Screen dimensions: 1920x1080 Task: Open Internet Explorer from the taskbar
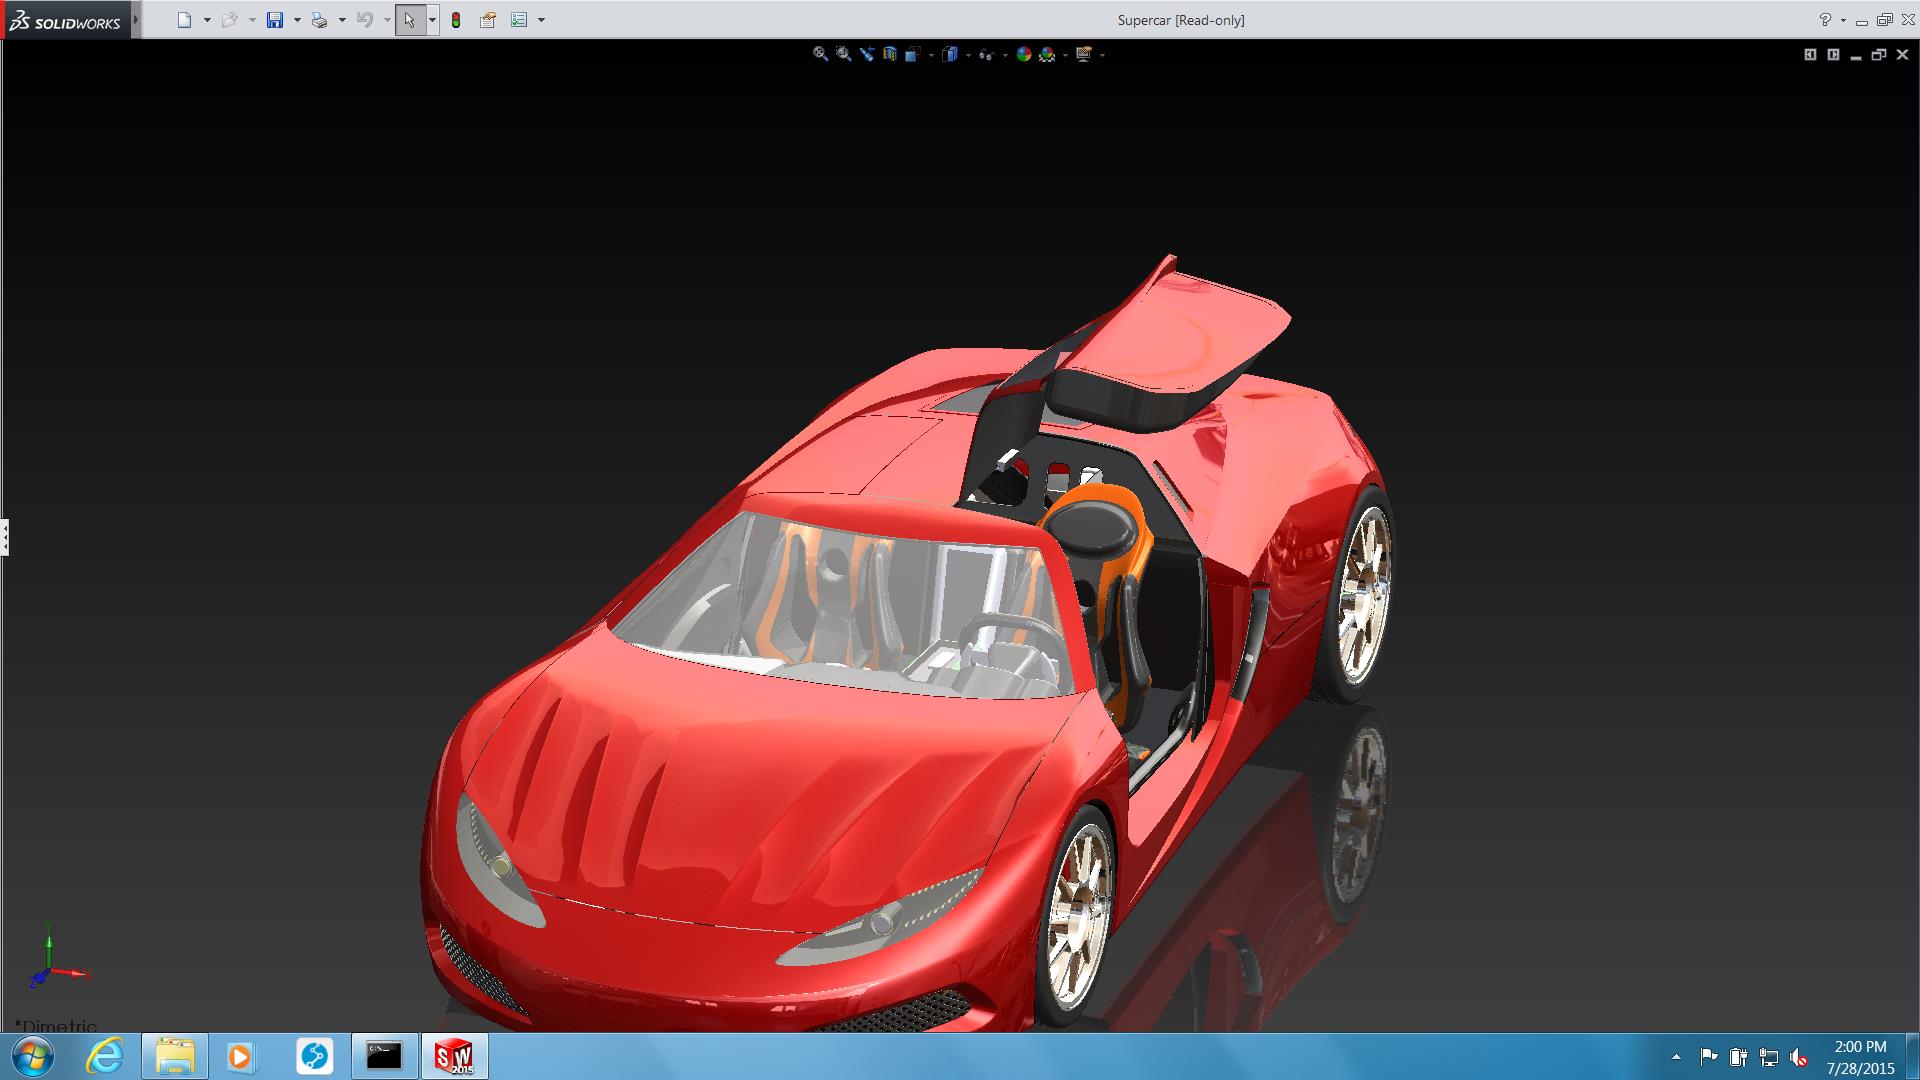(105, 1056)
